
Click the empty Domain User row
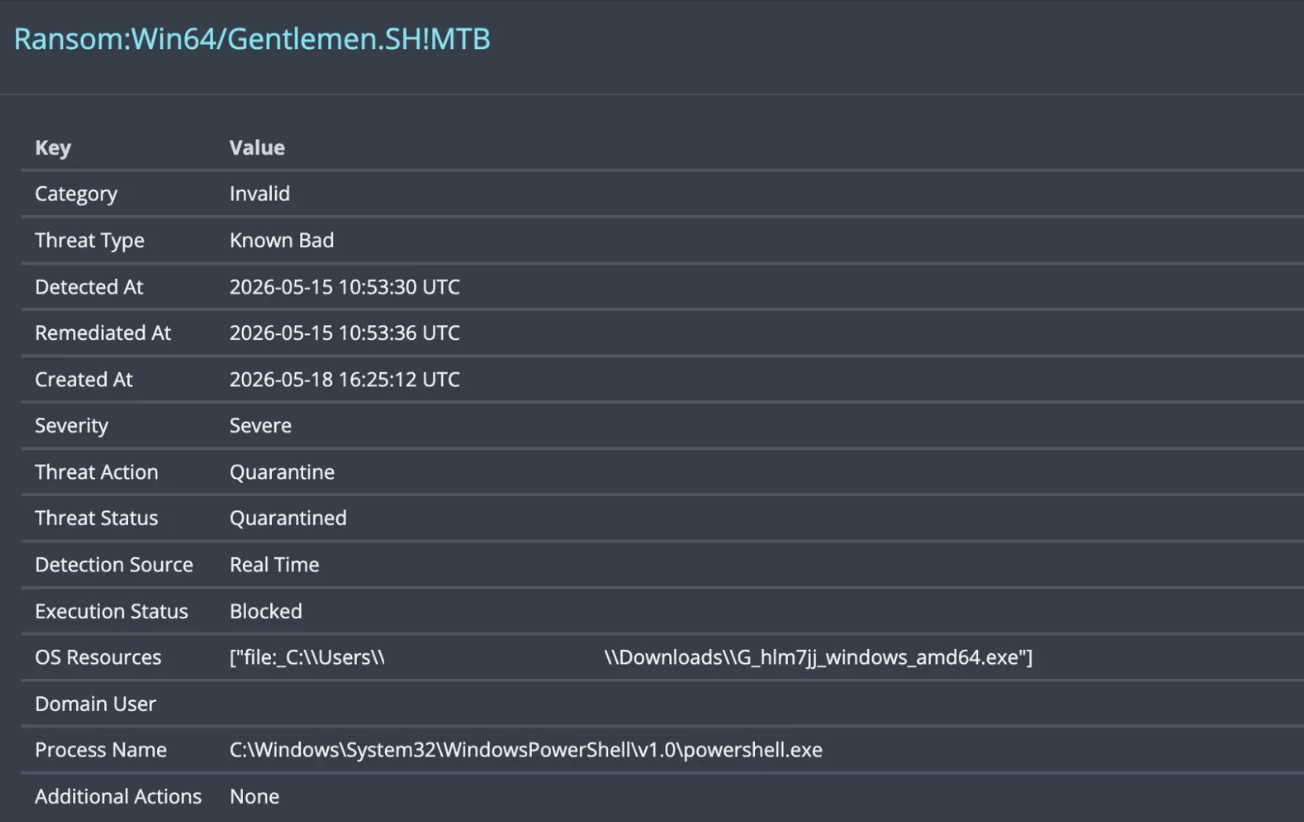pyautogui.click(x=662, y=704)
